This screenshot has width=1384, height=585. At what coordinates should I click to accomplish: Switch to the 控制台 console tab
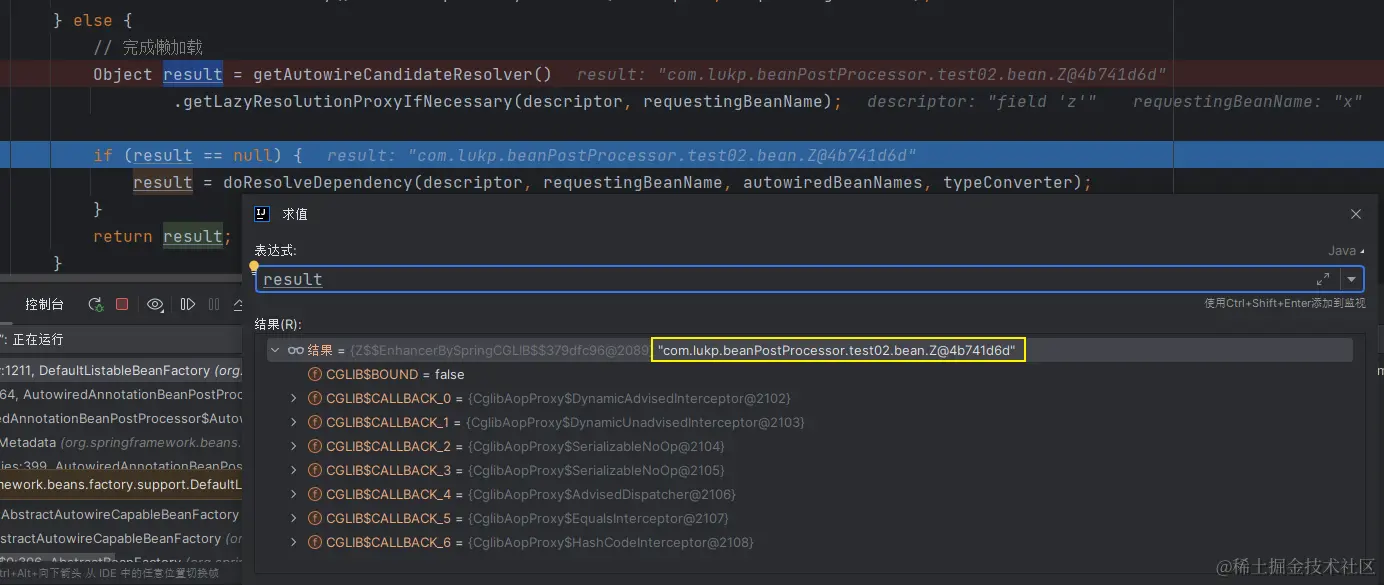[44, 304]
